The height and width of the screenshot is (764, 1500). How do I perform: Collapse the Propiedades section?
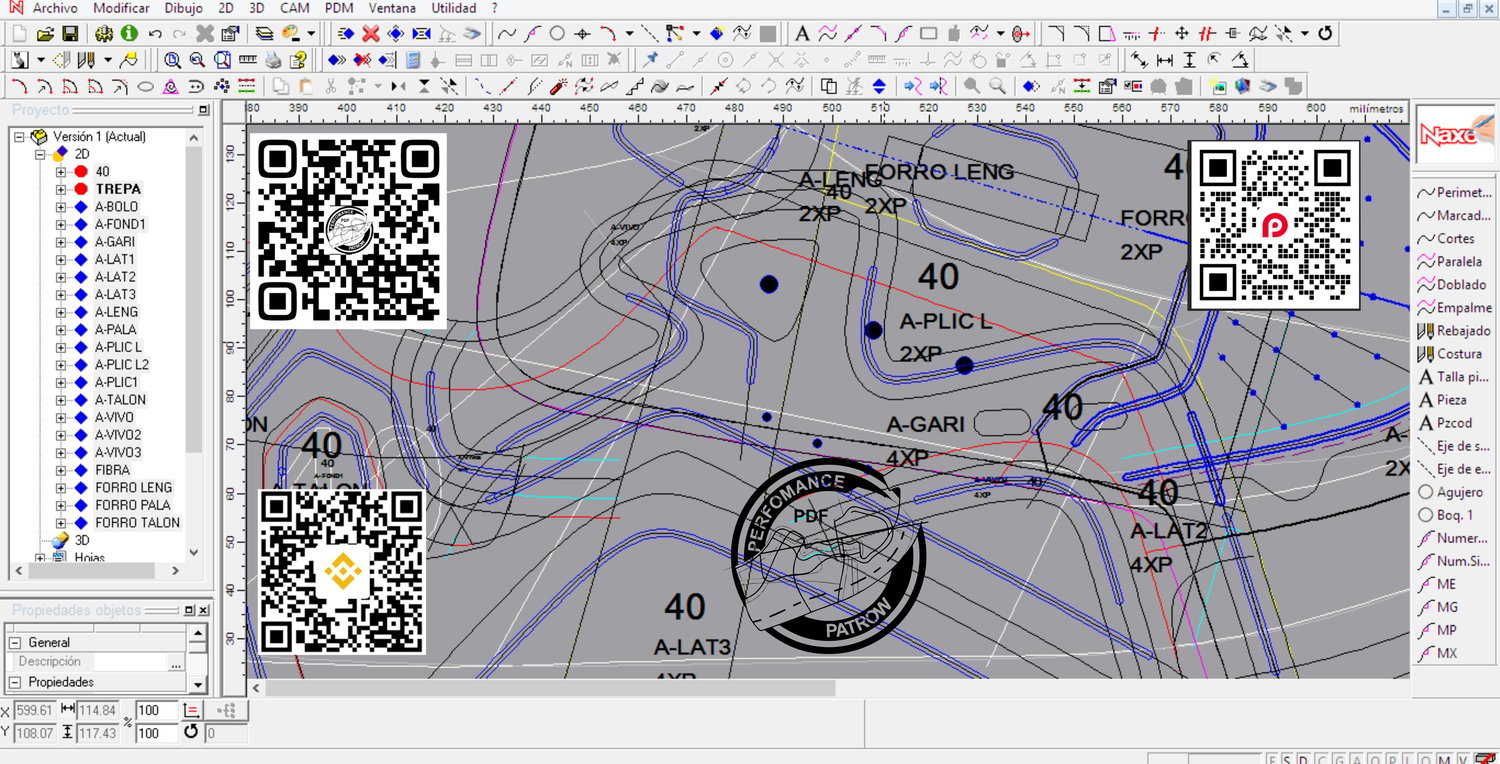(x=15, y=683)
